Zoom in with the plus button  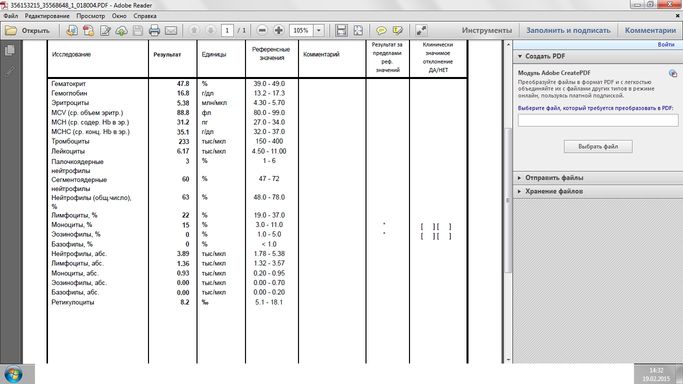click(x=279, y=30)
